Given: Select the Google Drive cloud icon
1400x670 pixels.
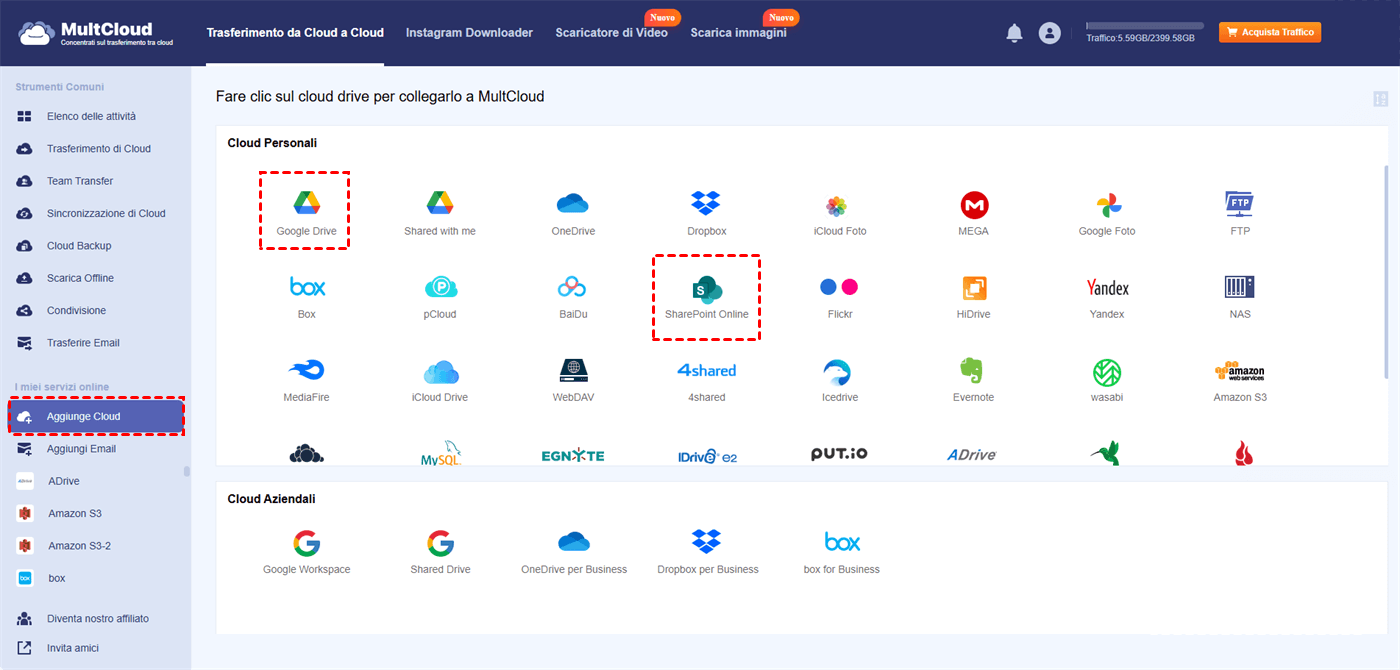Looking at the screenshot, I should tap(306, 203).
